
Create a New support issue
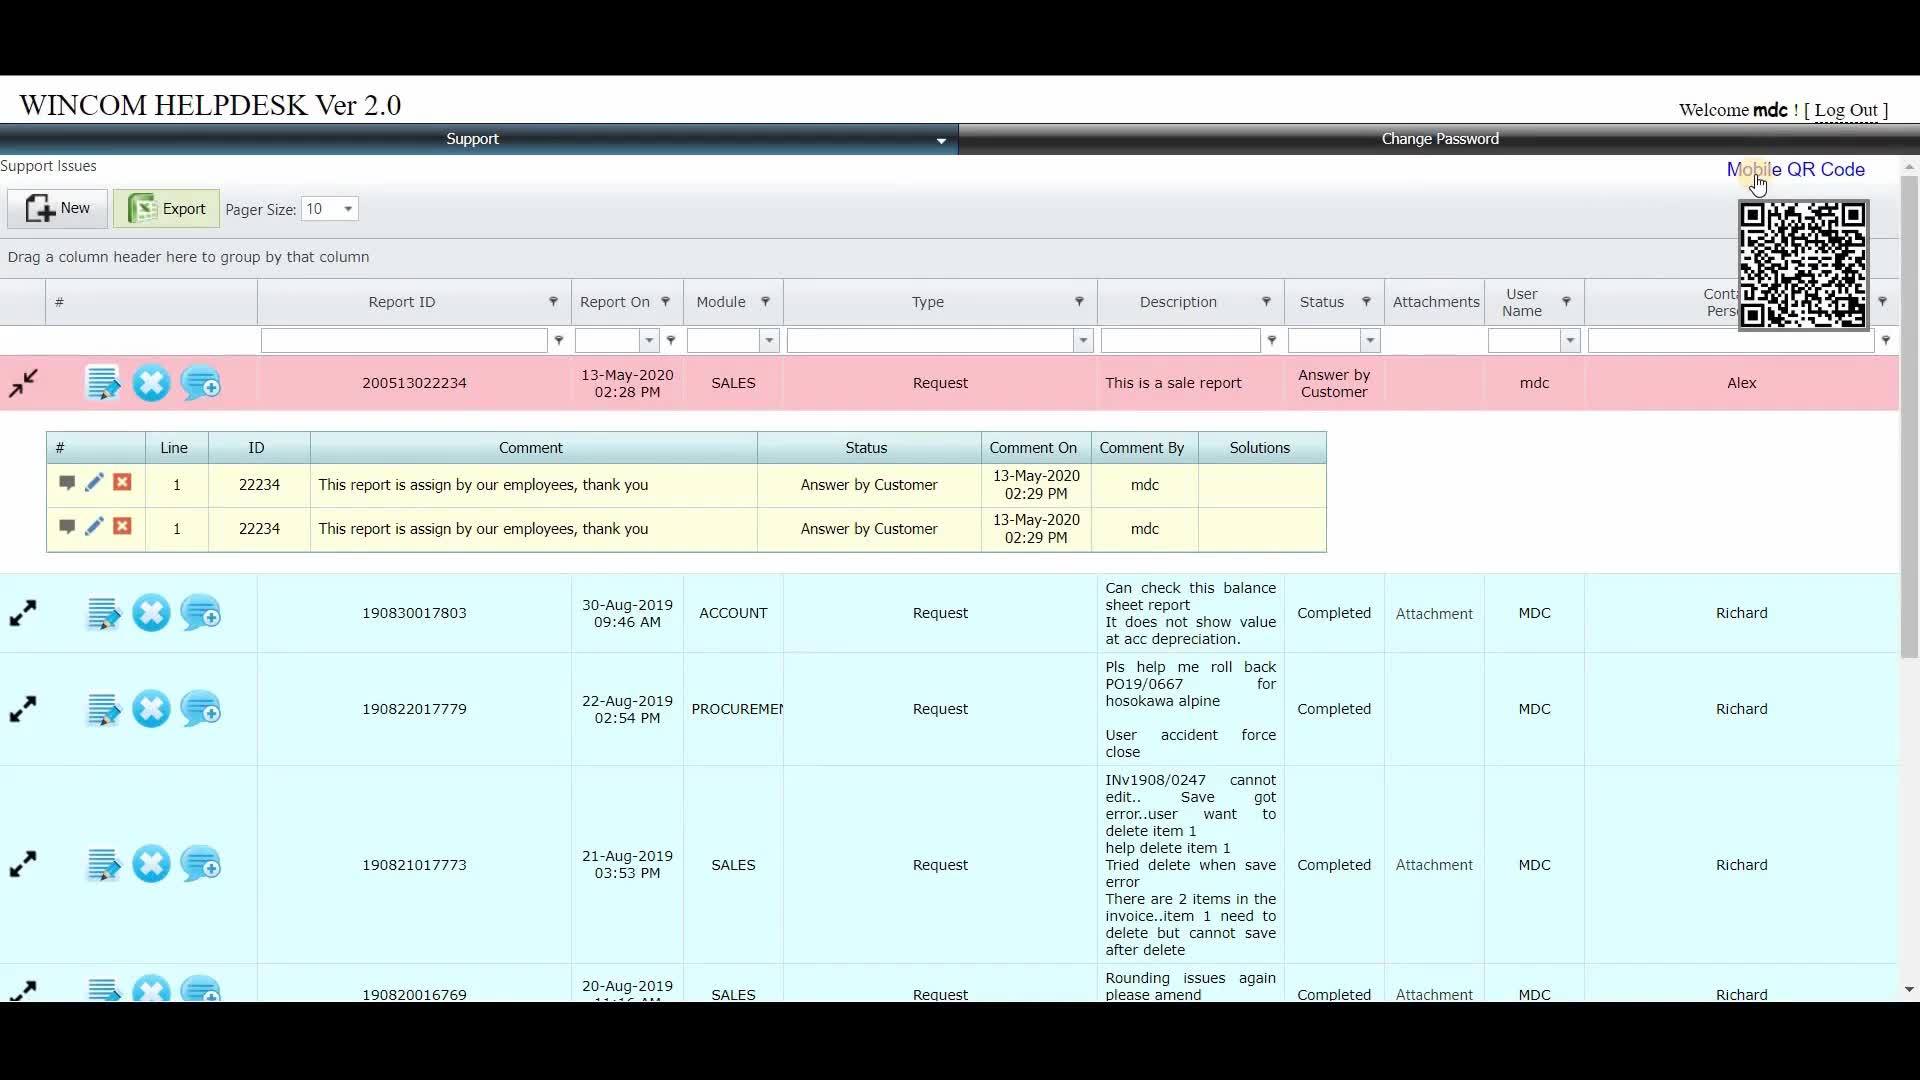coord(57,208)
